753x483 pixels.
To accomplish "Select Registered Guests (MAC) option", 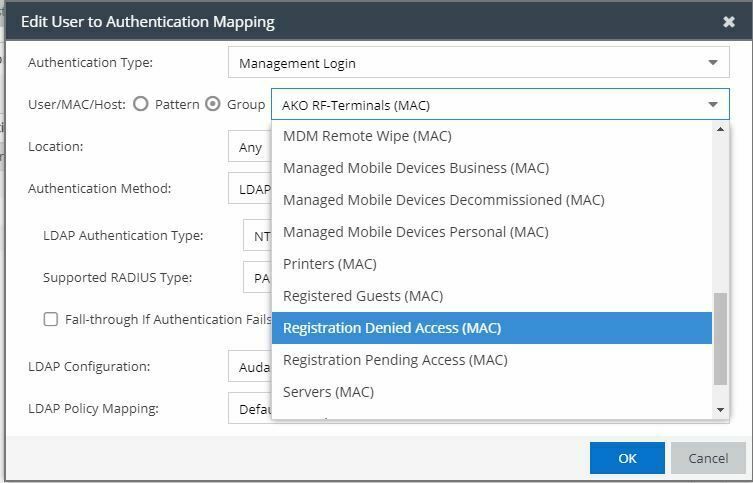I will coord(362,296).
